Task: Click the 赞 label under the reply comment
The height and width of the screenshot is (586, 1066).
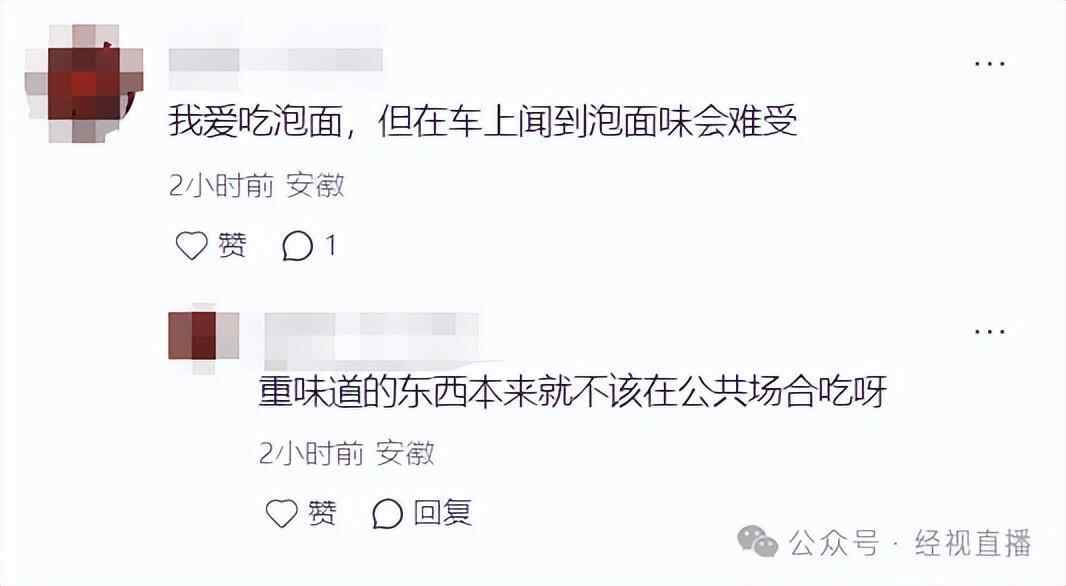Action: 322,513
